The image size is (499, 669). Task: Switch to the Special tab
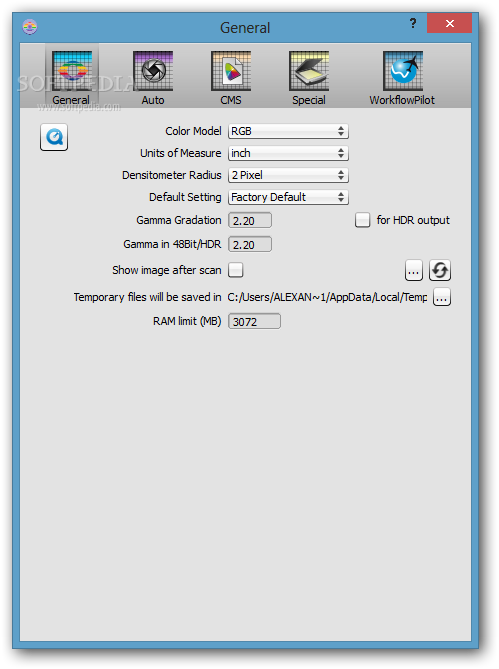tap(309, 78)
